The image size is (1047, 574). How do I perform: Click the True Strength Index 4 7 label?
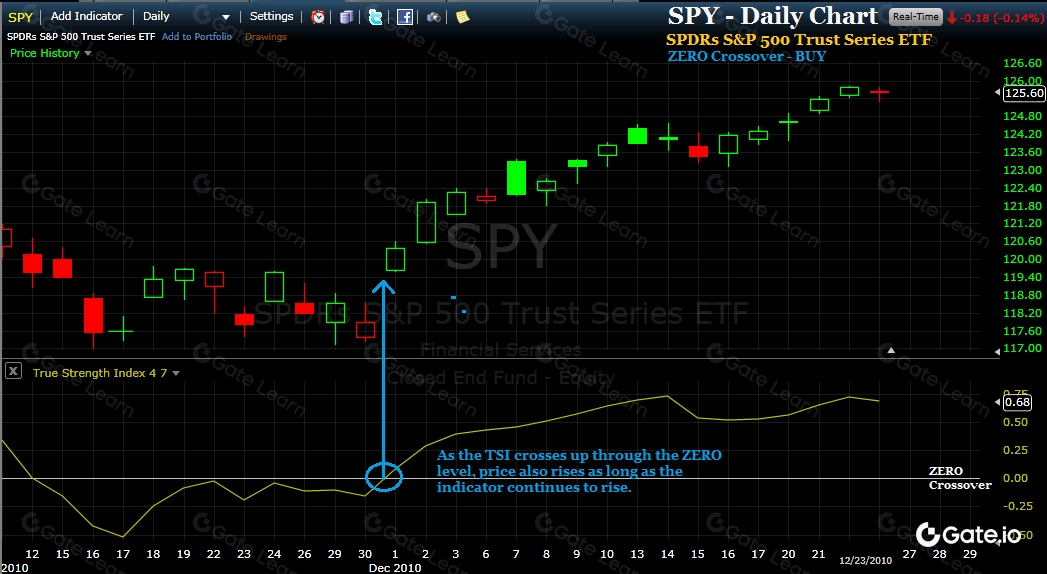point(99,373)
